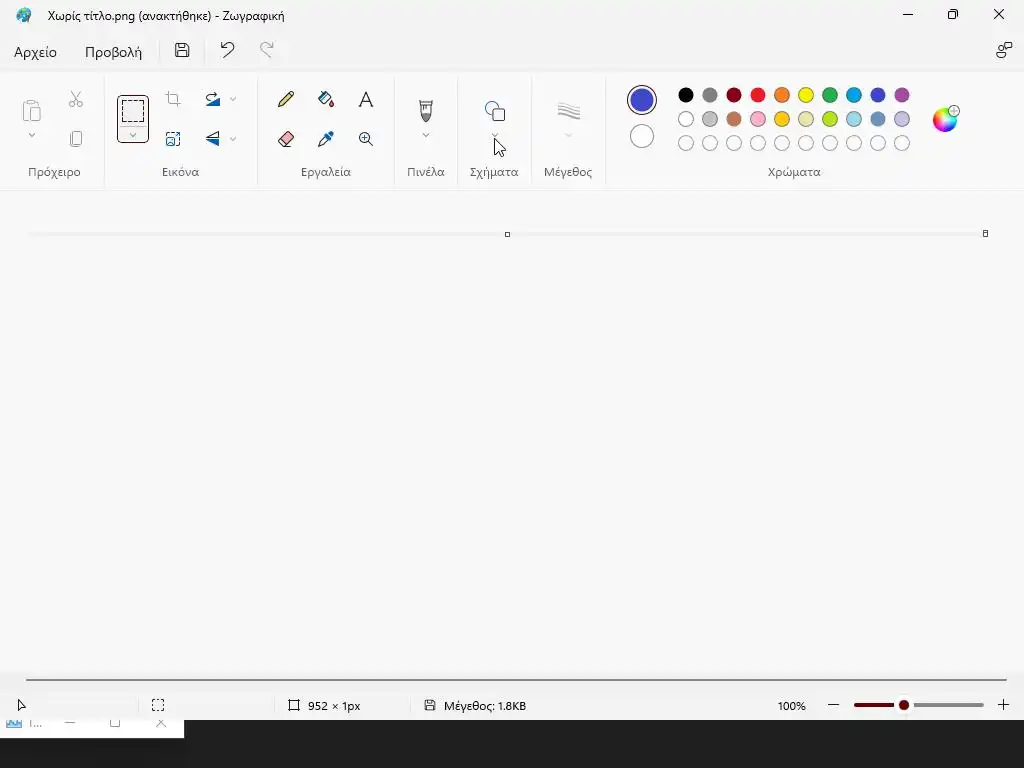Pick the lime green color swatch

click(x=830, y=119)
